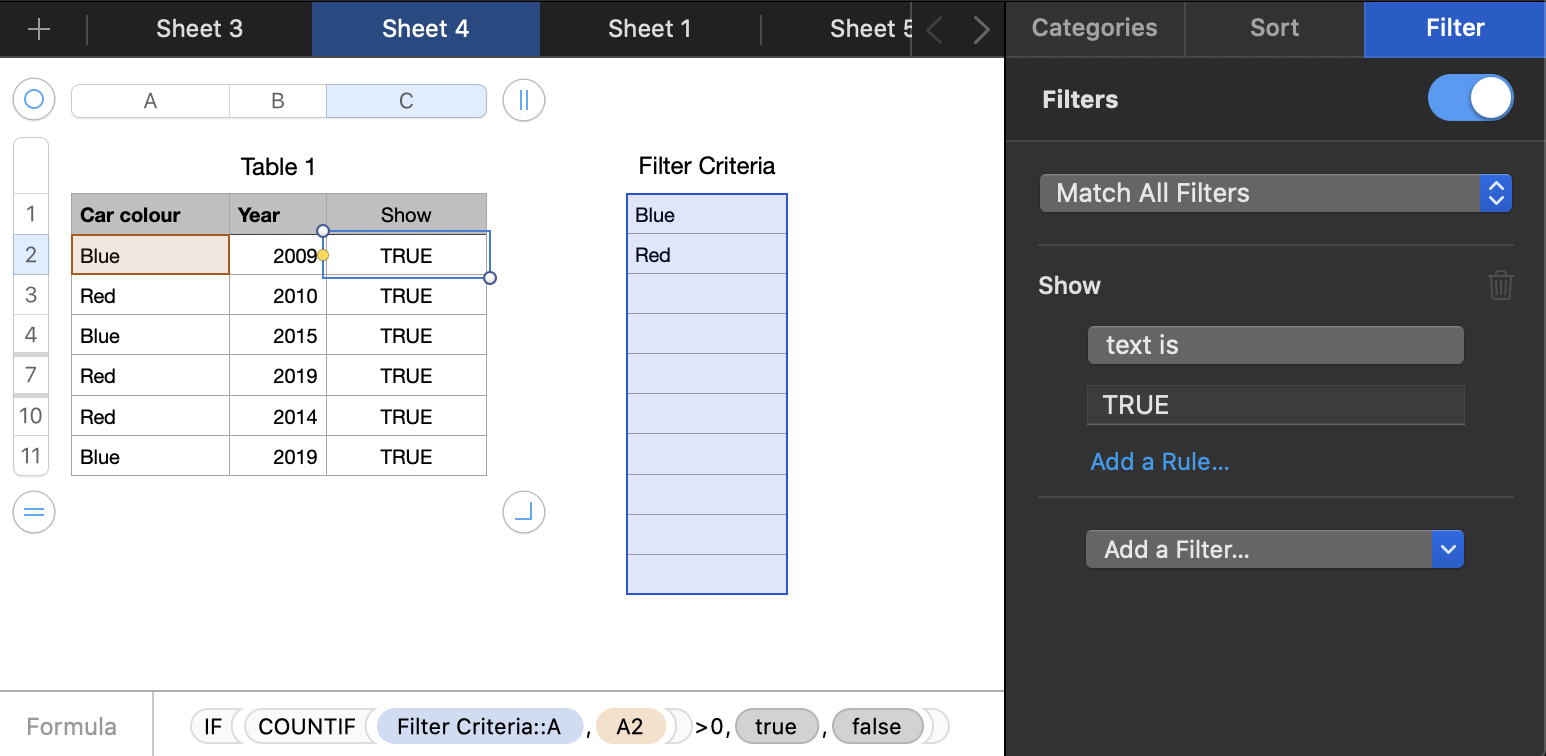Click the left sheet navigation arrow
1546x756 pixels.
point(932,29)
